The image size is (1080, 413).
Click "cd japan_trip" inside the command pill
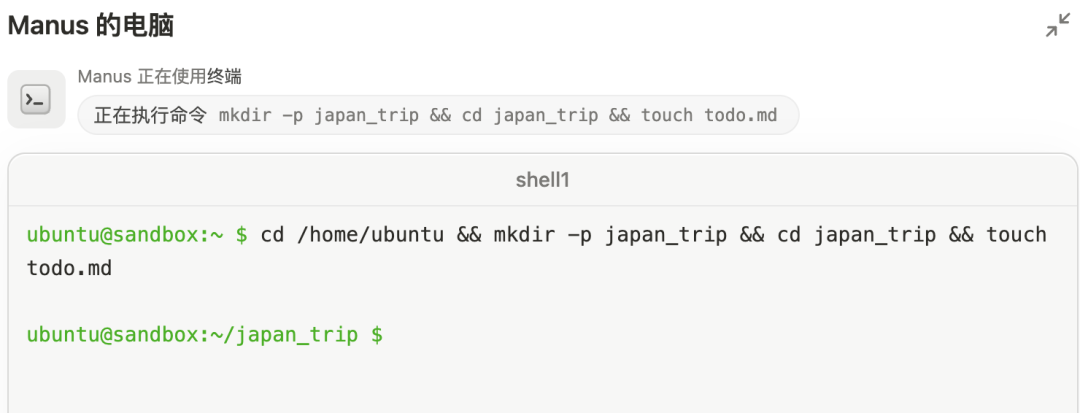click(529, 115)
